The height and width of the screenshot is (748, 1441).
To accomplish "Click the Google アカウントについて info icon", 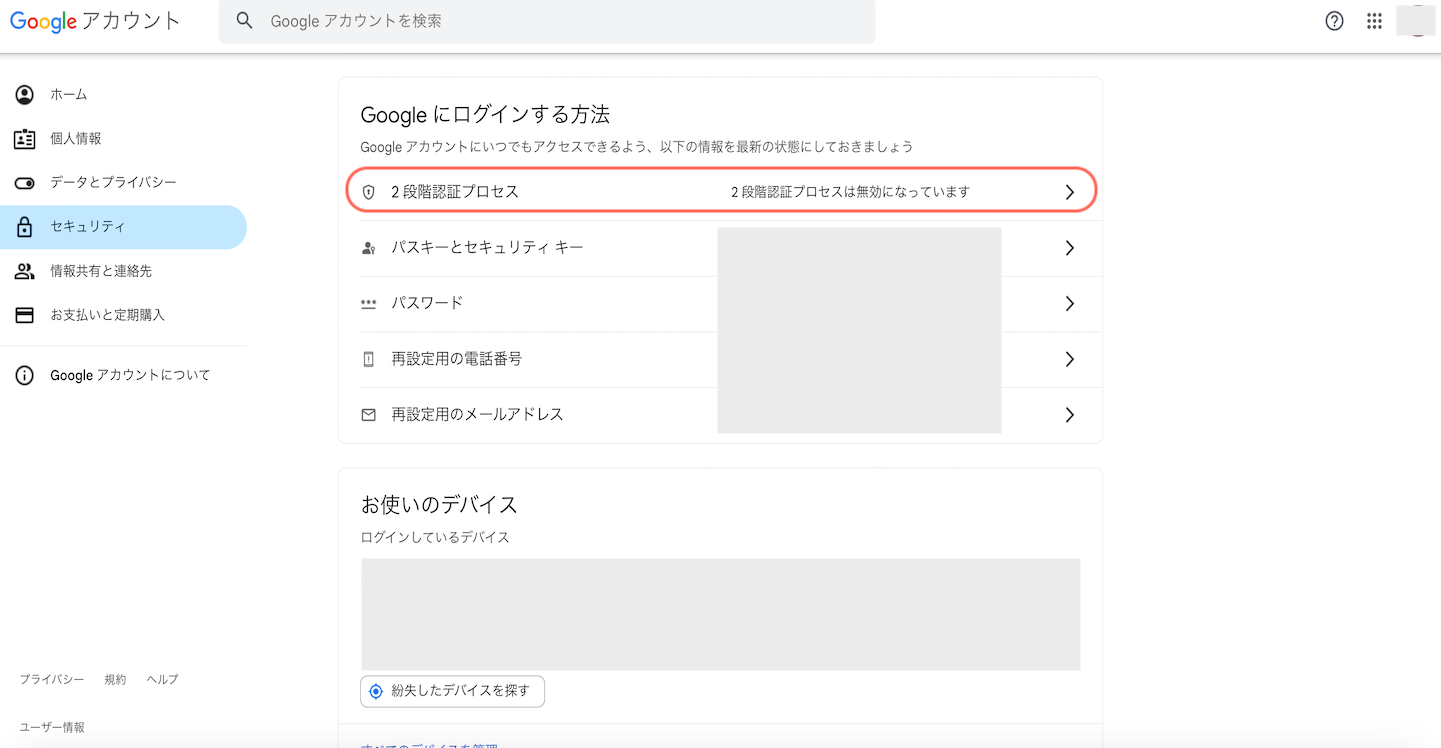I will (25, 376).
